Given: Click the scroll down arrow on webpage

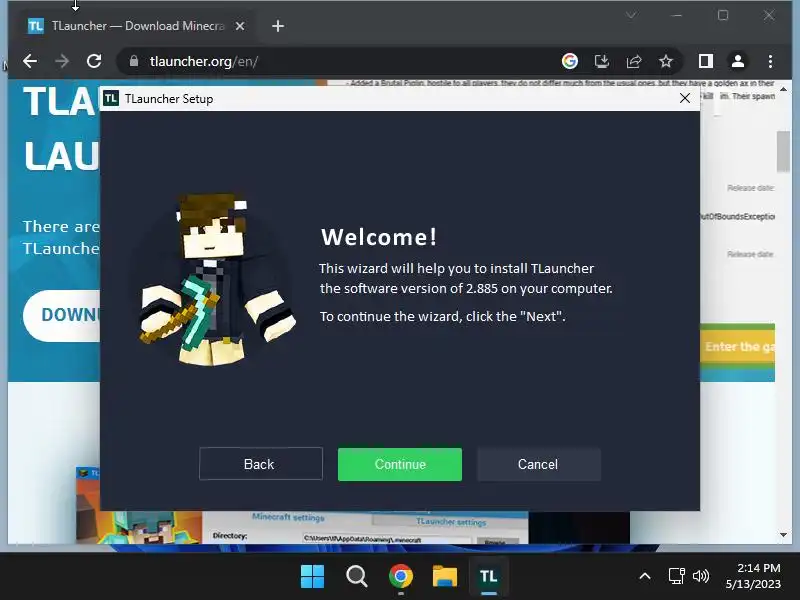Looking at the screenshot, I should pyautogui.click(x=783, y=535).
